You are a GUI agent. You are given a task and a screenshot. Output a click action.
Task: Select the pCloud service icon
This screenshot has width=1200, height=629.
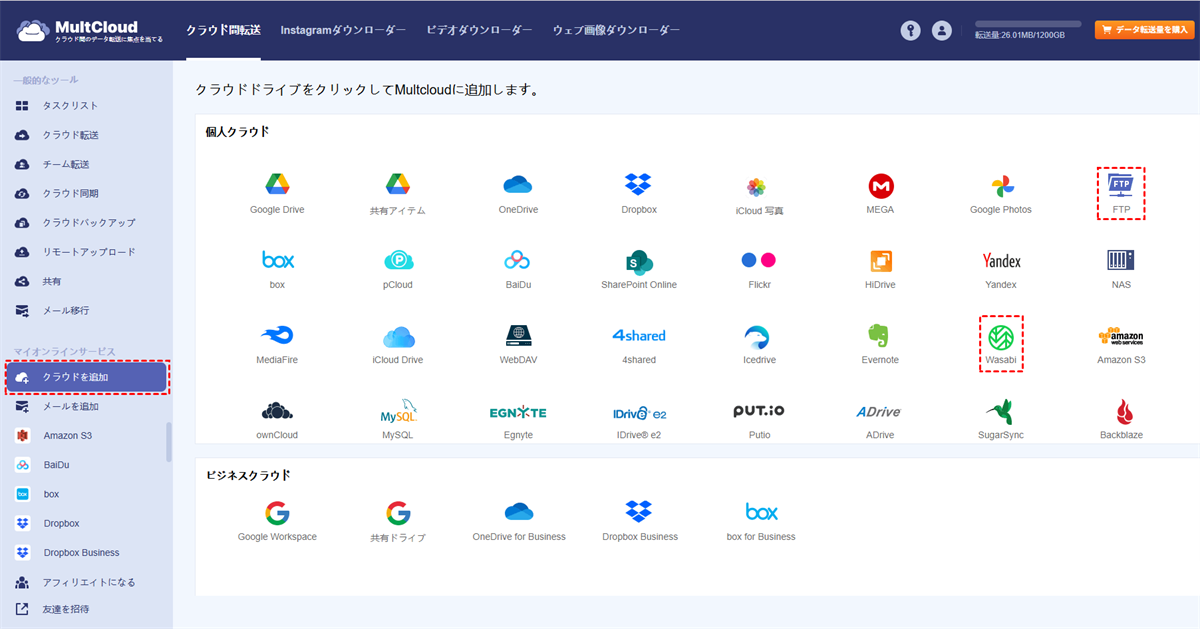click(x=398, y=261)
